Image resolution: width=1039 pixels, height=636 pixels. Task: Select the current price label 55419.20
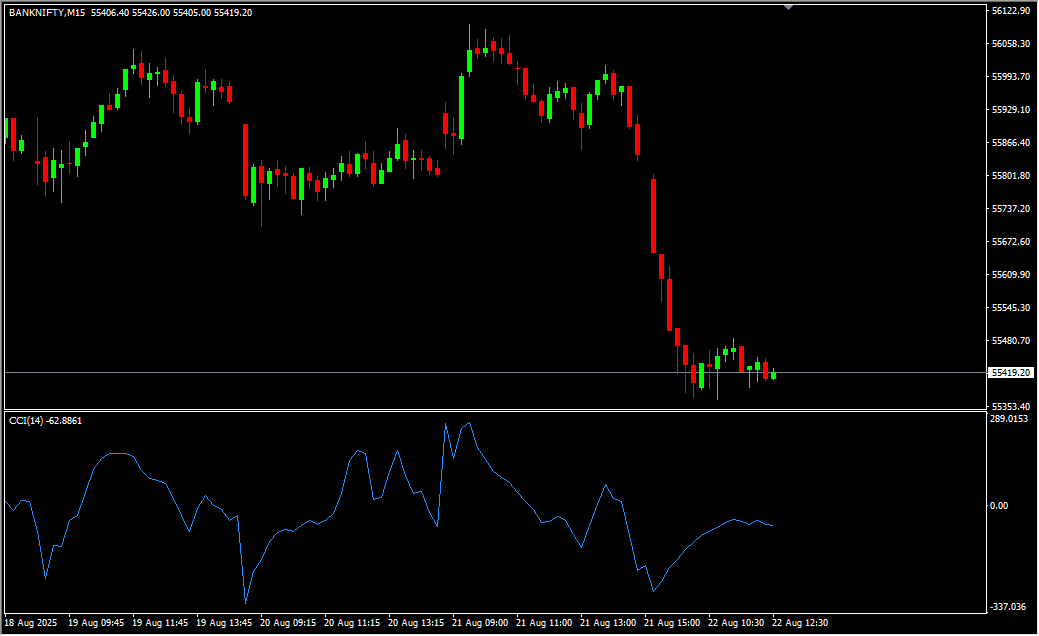pos(1010,373)
